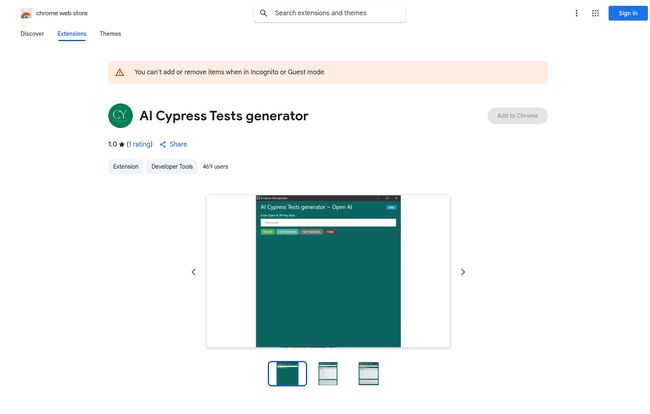This screenshot has height=414, width=650.
Task: Click the Share link
Action: (178, 144)
